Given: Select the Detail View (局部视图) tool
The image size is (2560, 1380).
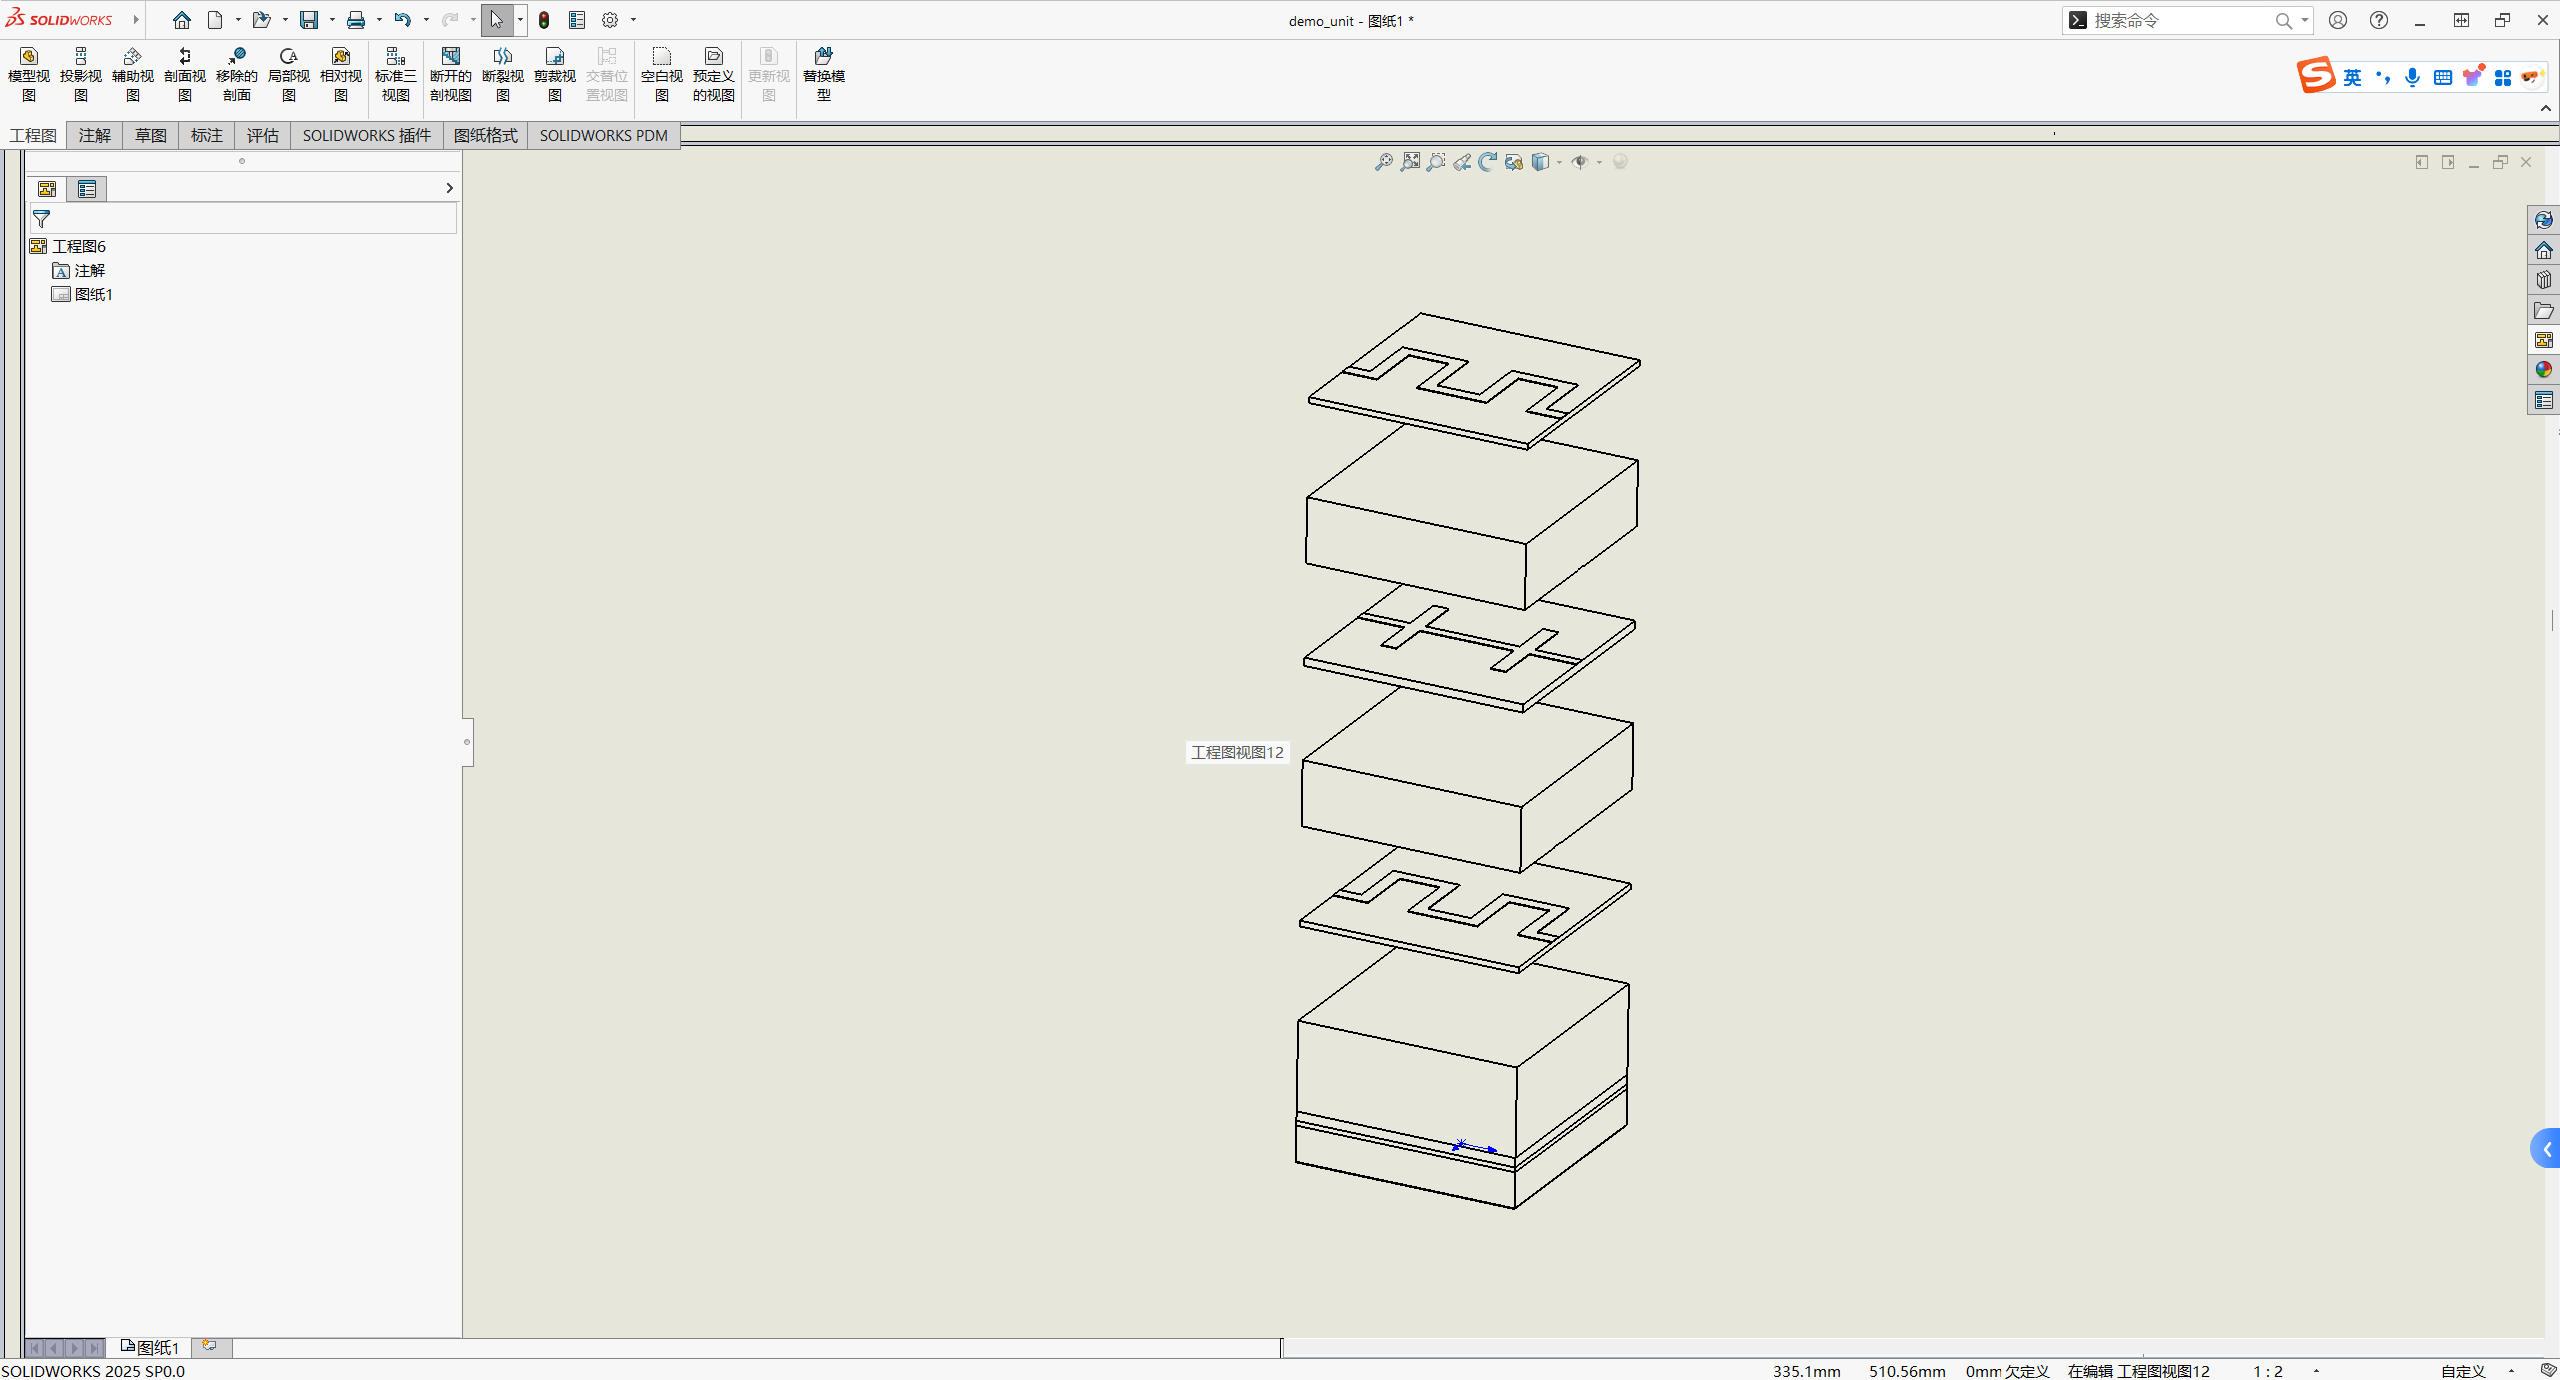Looking at the screenshot, I should (288, 74).
